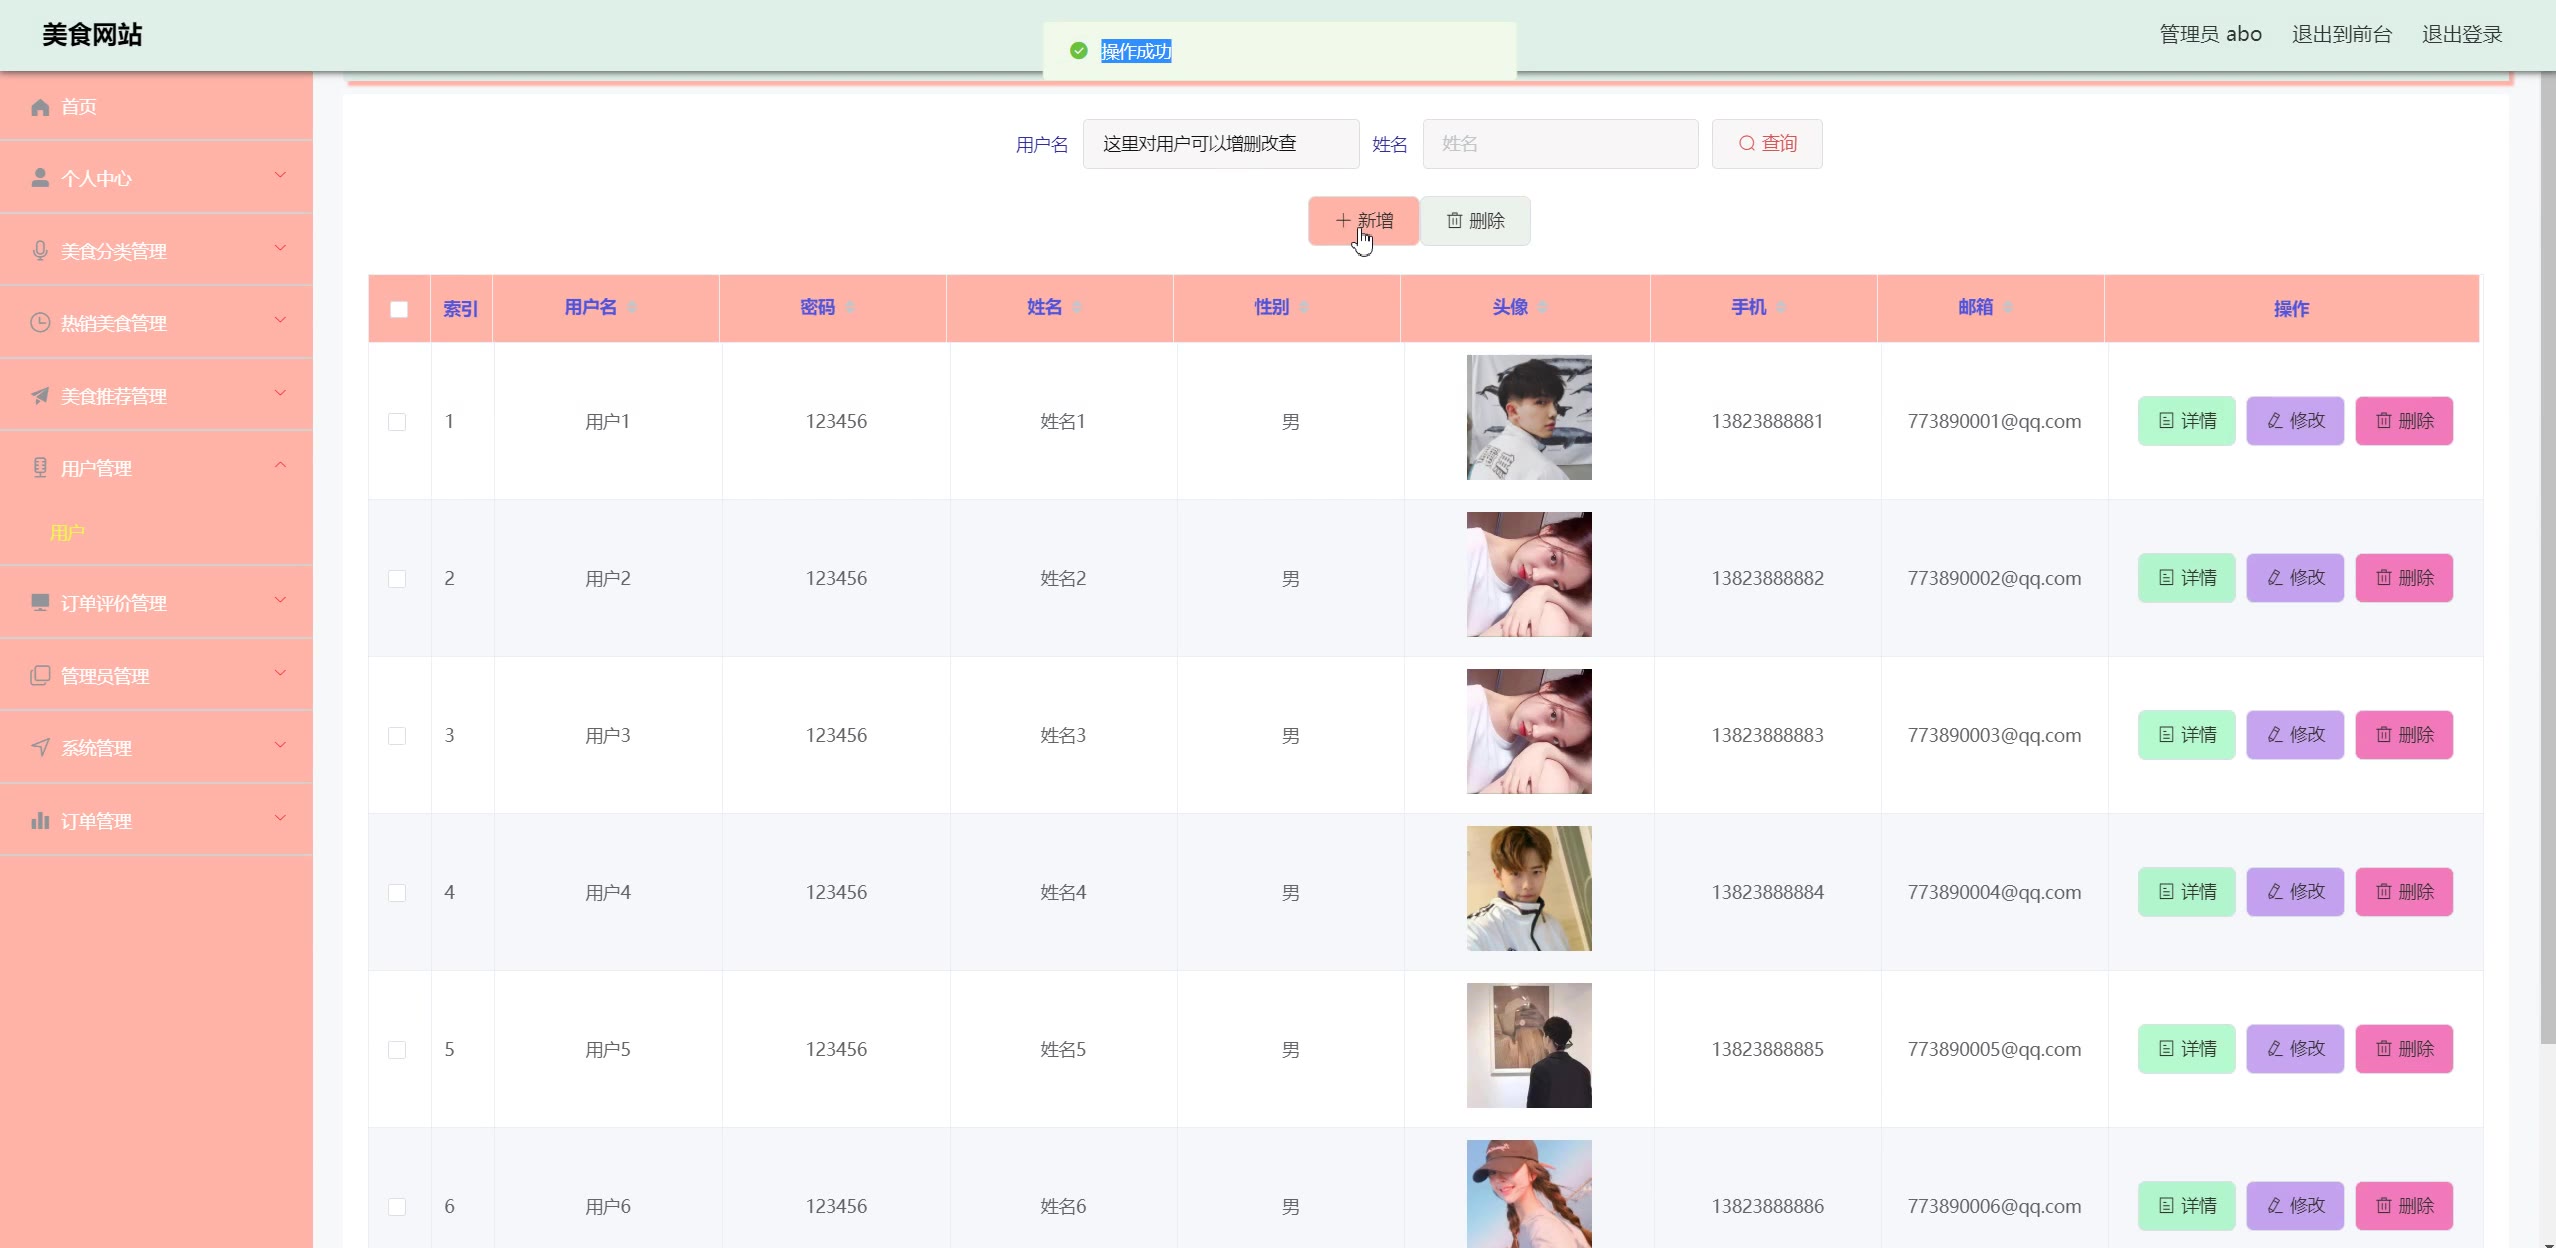Image resolution: width=2556 pixels, height=1248 pixels.
Task: Check the checkbox for row 用户1
Action: (x=397, y=422)
